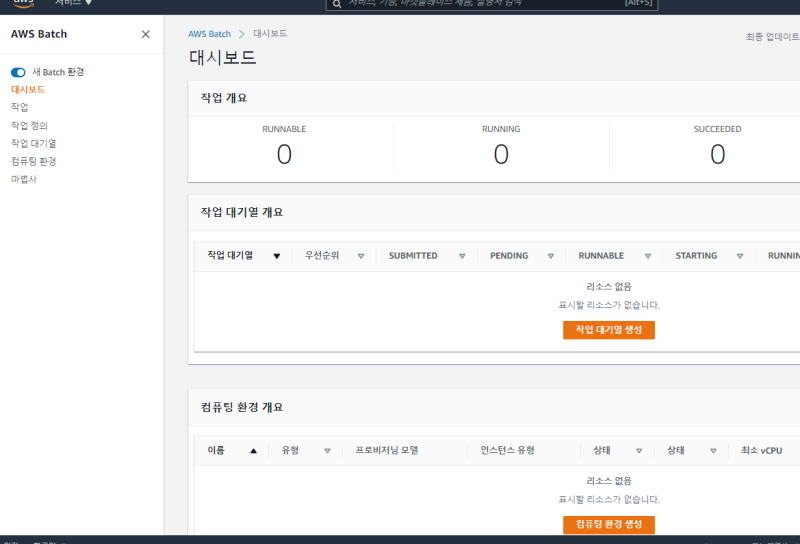The height and width of the screenshot is (544, 800).
Task: Toggle the 새 Batch 환경 switch
Action: pyautogui.click(x=18, y=72)
